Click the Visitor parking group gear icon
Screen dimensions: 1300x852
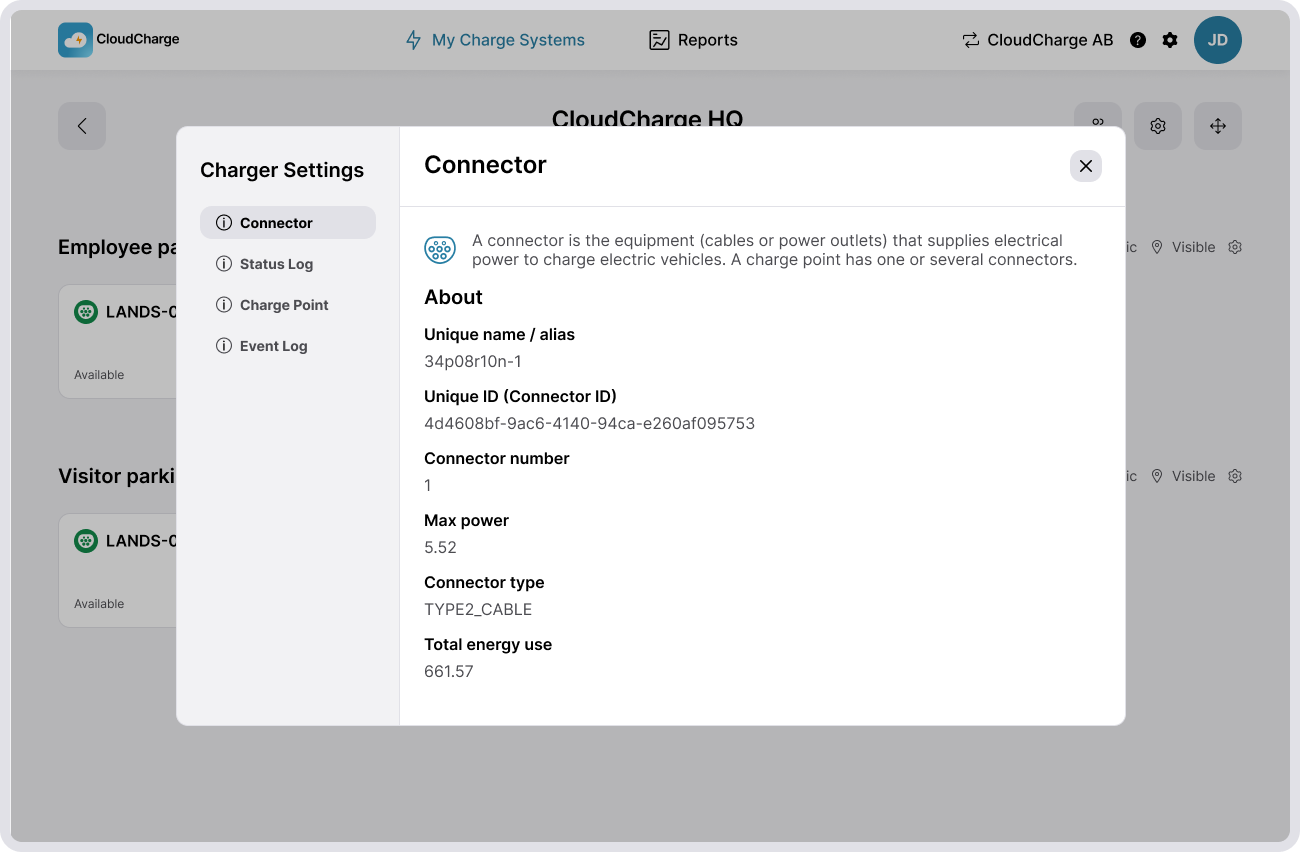point(1235,476)
